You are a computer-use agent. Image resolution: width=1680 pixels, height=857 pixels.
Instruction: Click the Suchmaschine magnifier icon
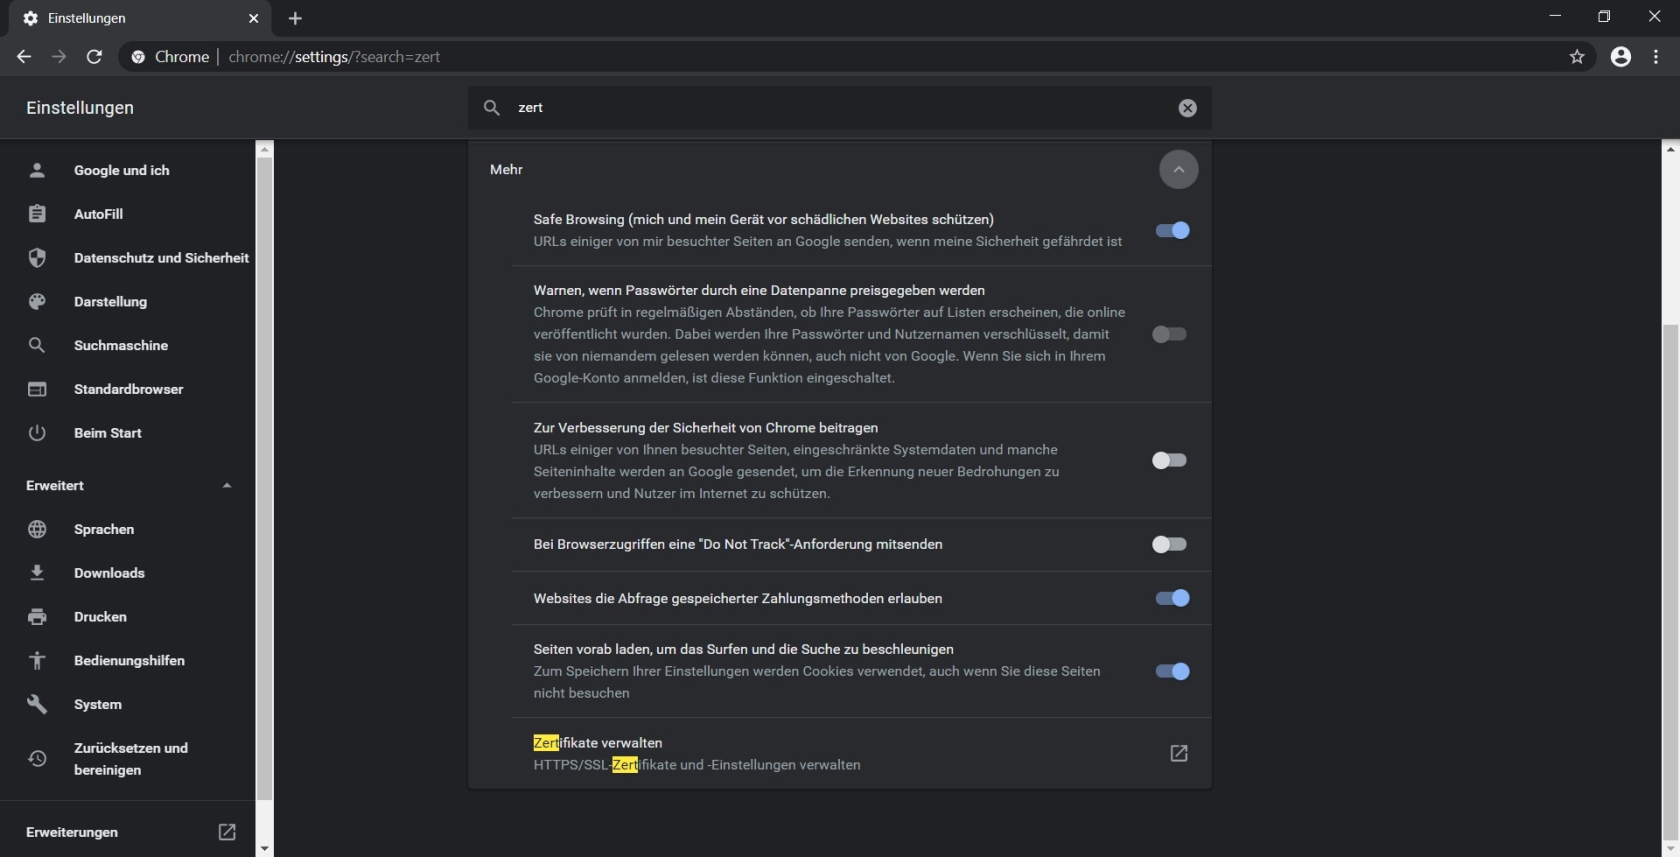37,345
